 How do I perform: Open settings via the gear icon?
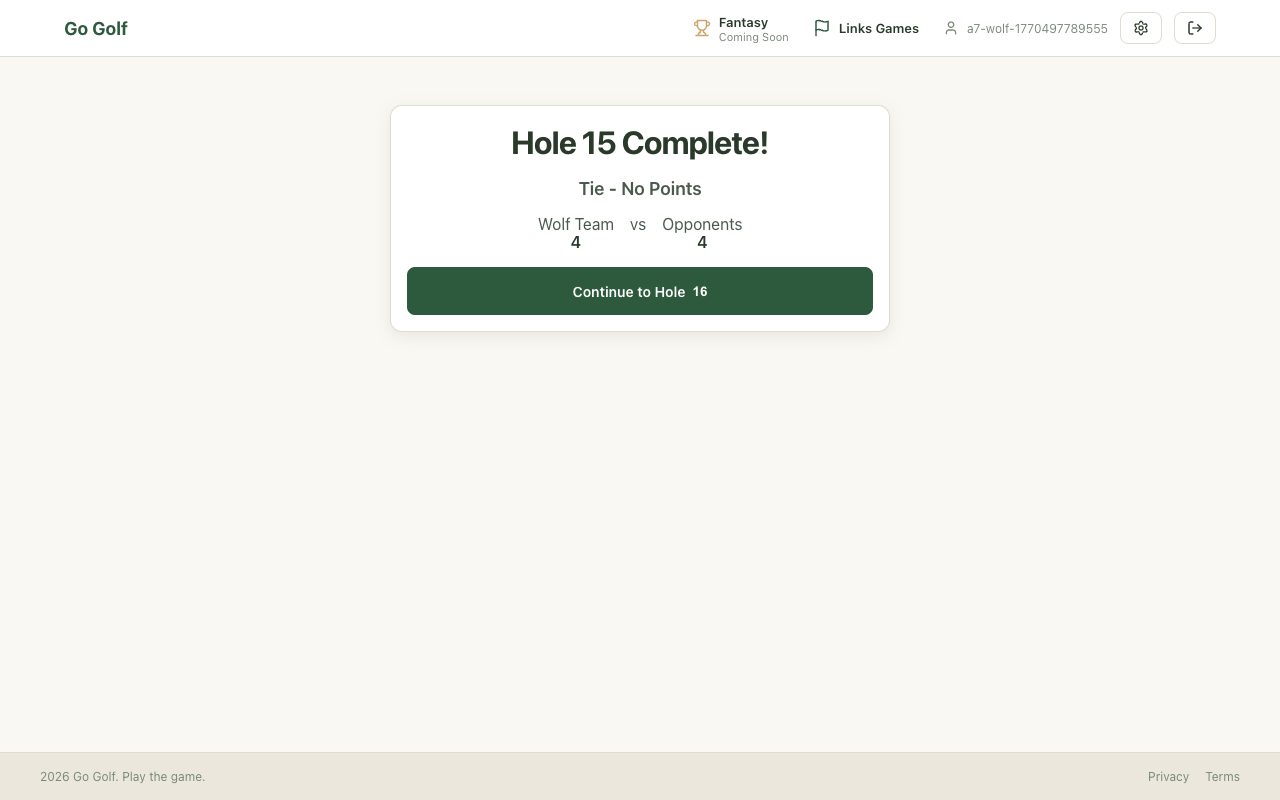tap(1141, 28)
